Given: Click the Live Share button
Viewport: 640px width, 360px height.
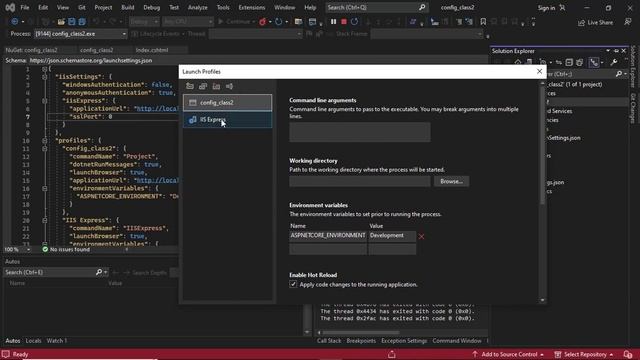Looking at the screenshot, I should point(596,22).
